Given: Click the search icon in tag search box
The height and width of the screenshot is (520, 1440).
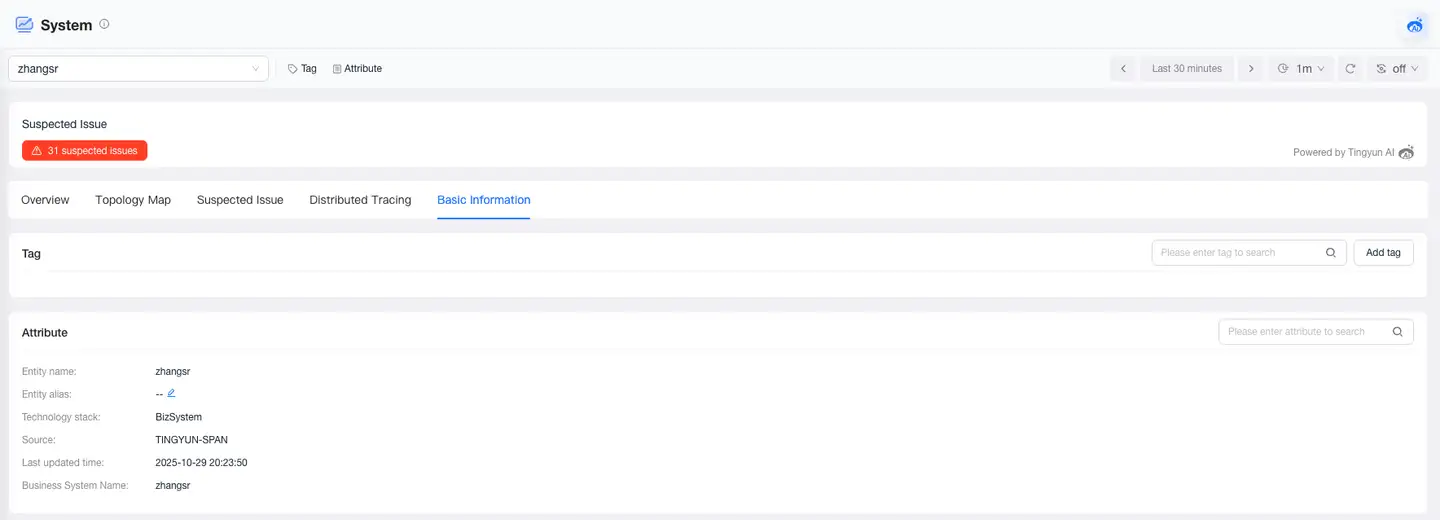Looking at the screenshot, I should (x=1330, y=253).
